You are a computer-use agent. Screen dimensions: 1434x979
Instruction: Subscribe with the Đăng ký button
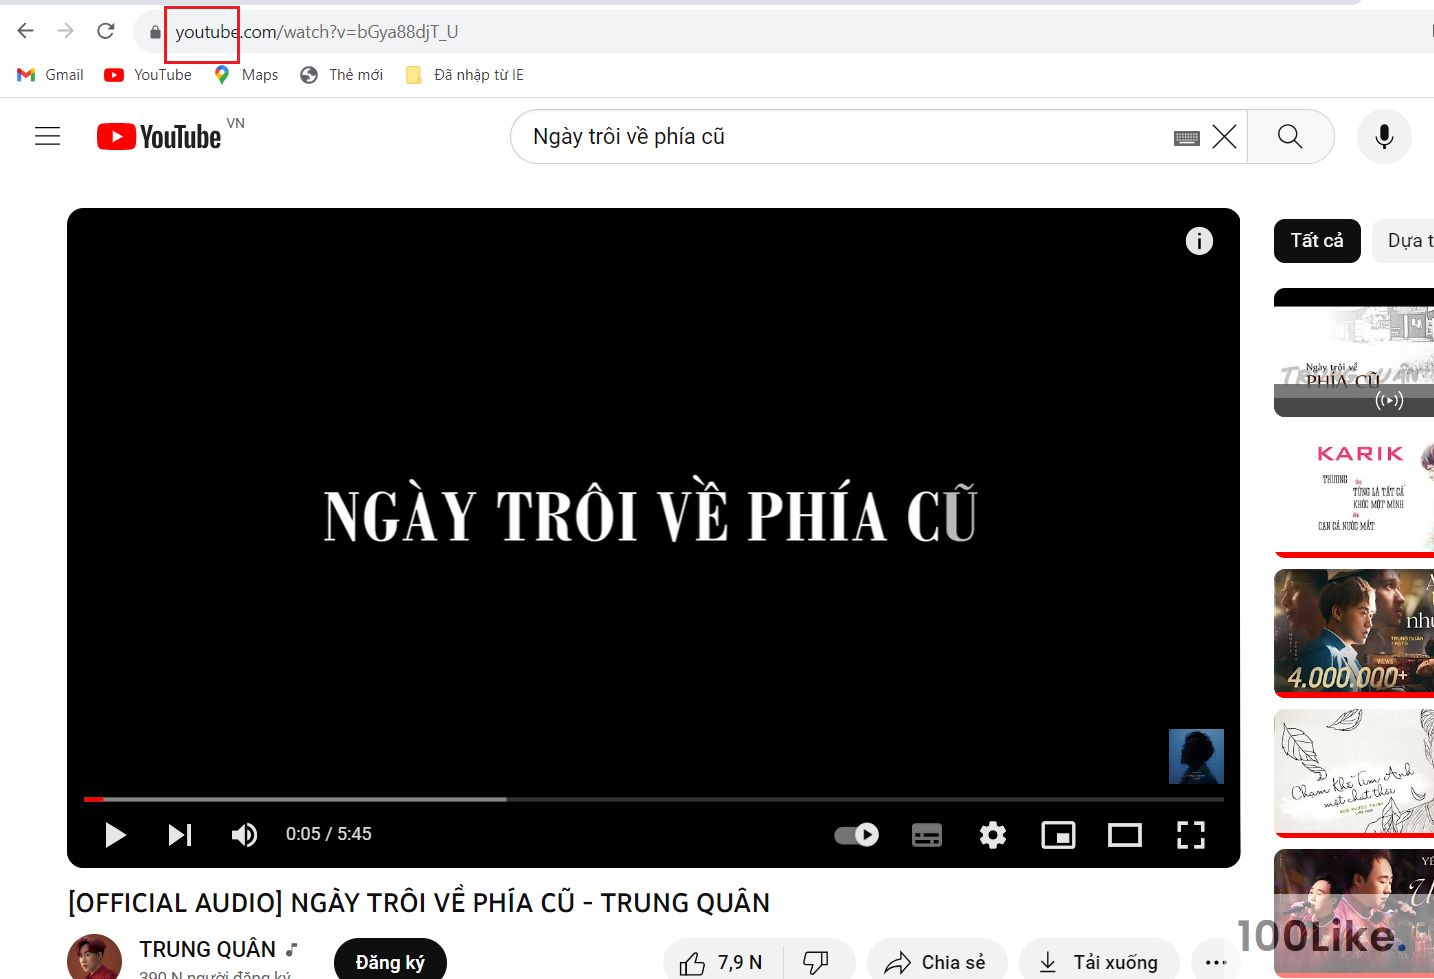390,960
